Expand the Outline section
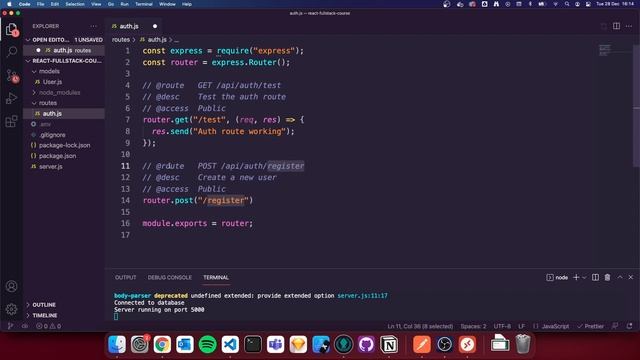 pyautogui.click(x=28, y=305)
